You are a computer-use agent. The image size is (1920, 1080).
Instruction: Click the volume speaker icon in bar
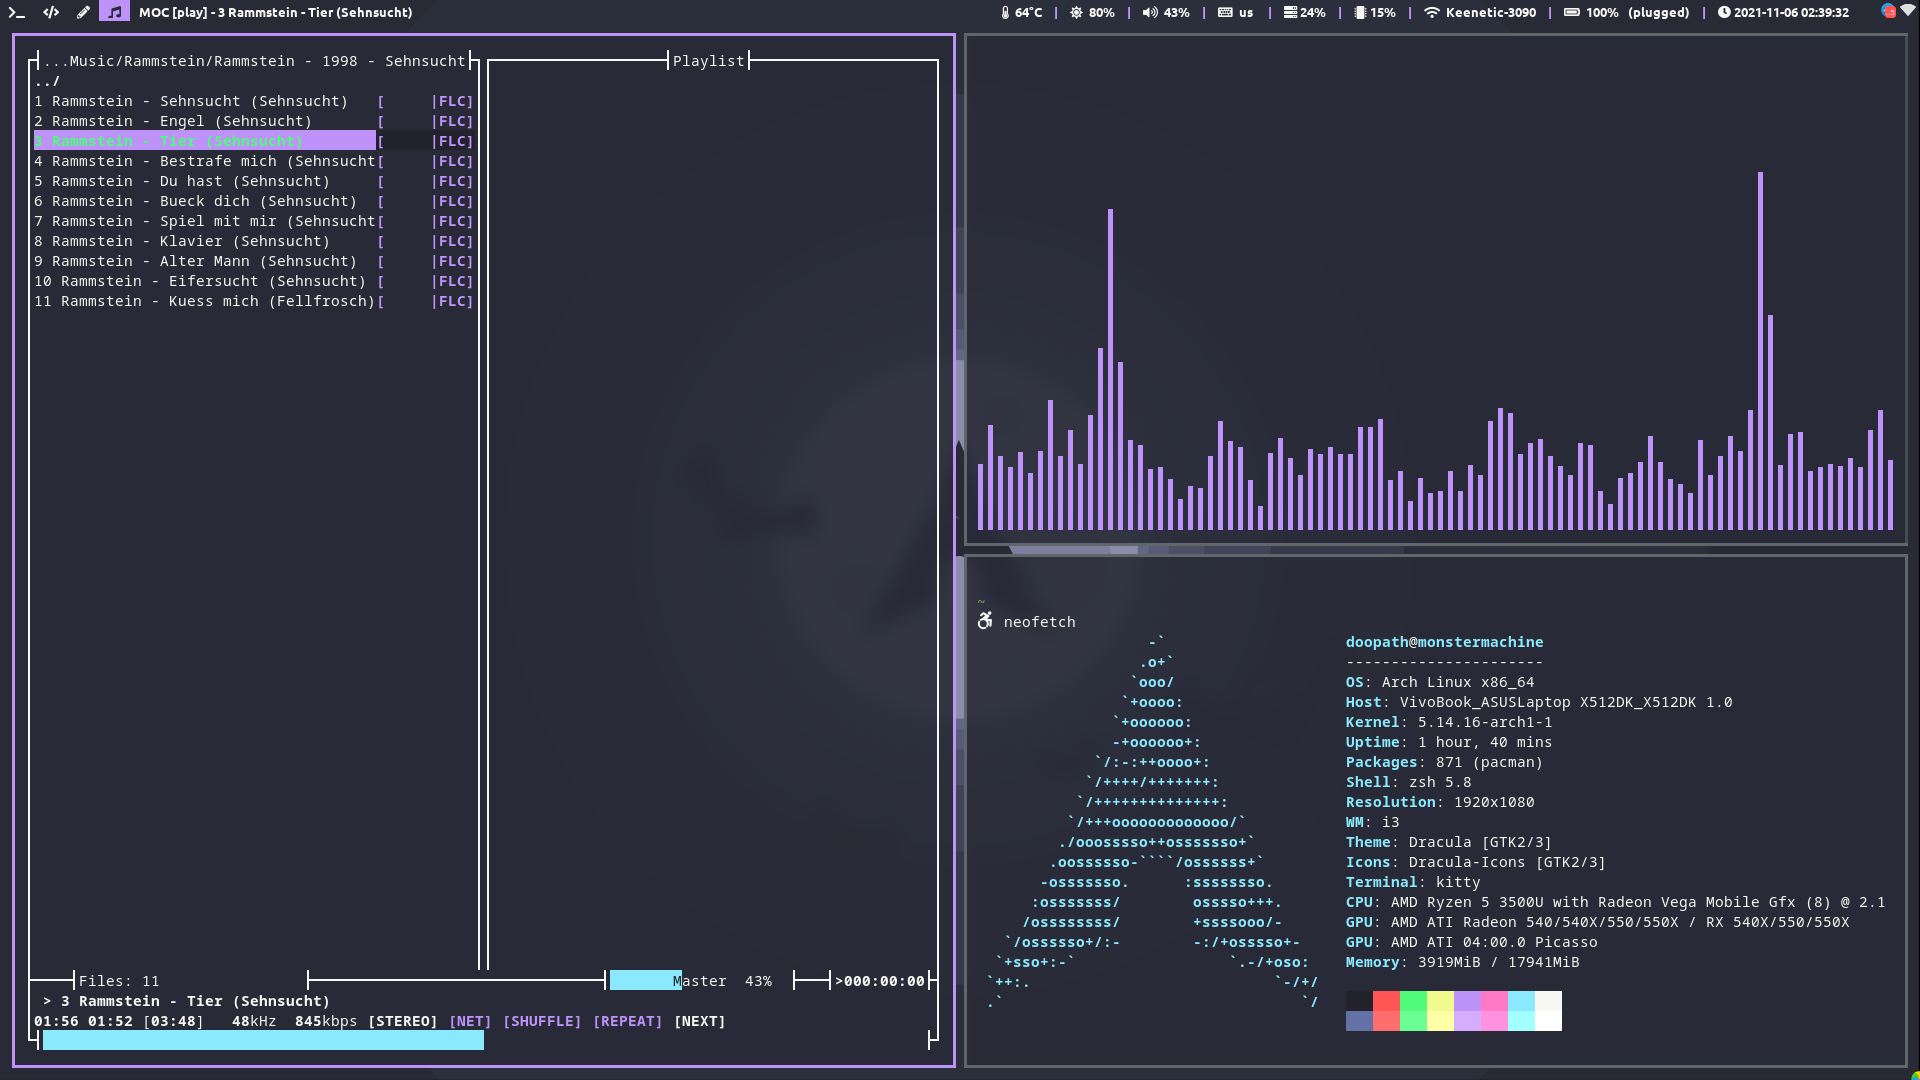pyautogui.click(x=1150, y=12)
